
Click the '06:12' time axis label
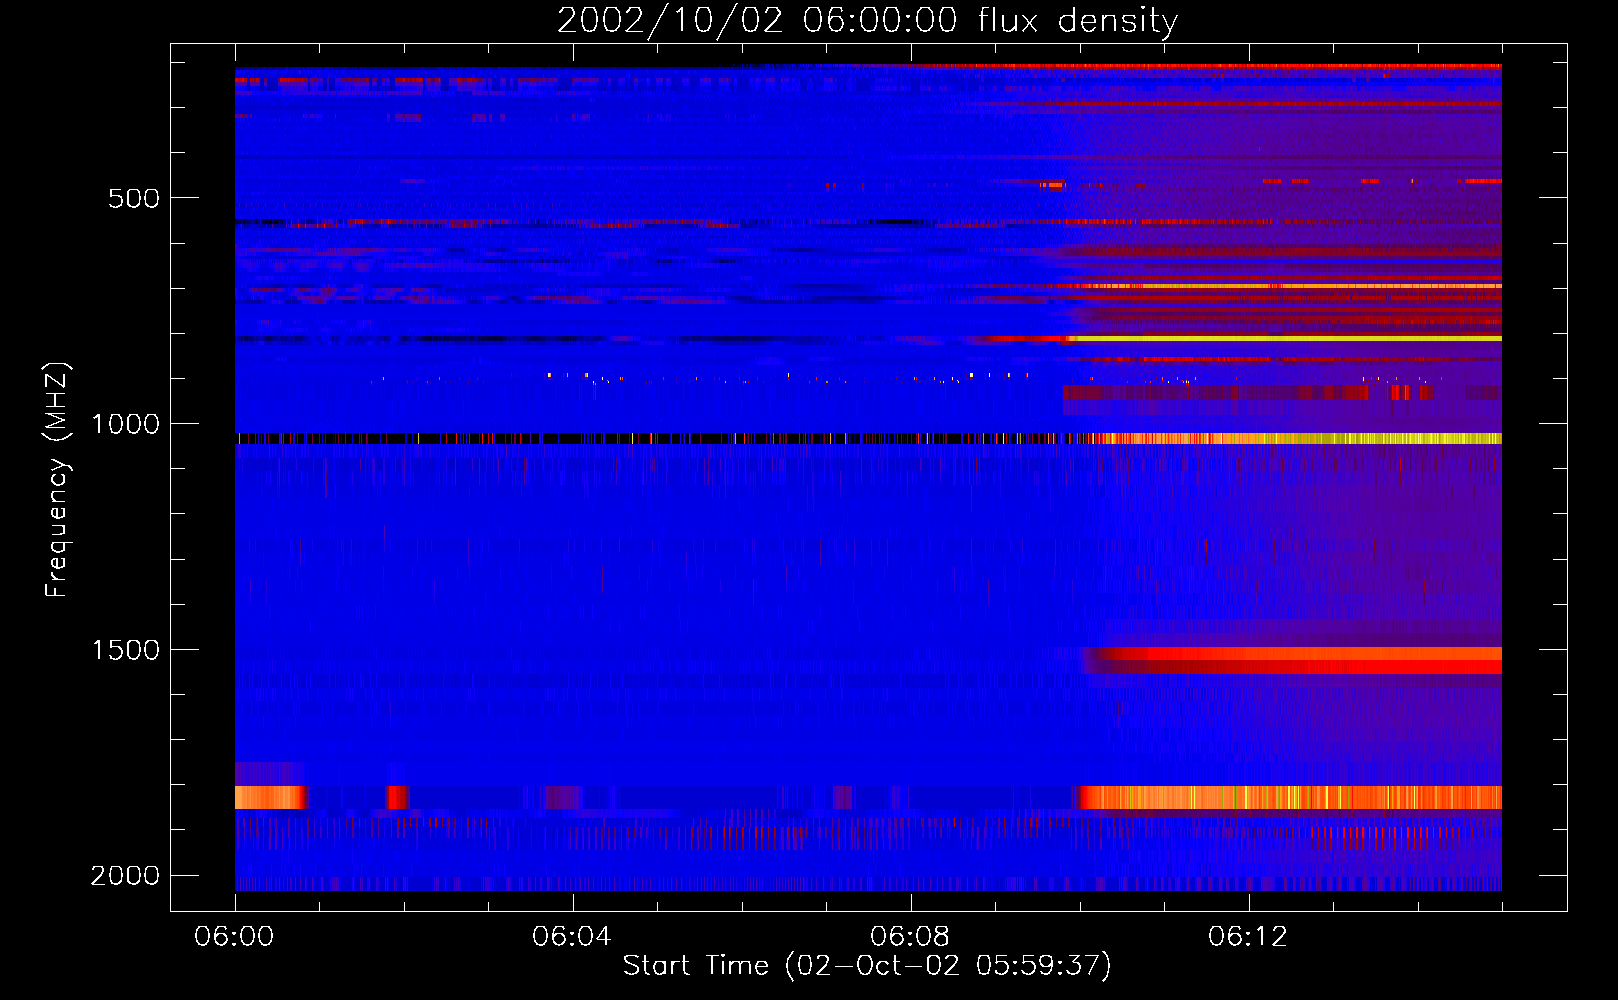(x=1248, y=937)
